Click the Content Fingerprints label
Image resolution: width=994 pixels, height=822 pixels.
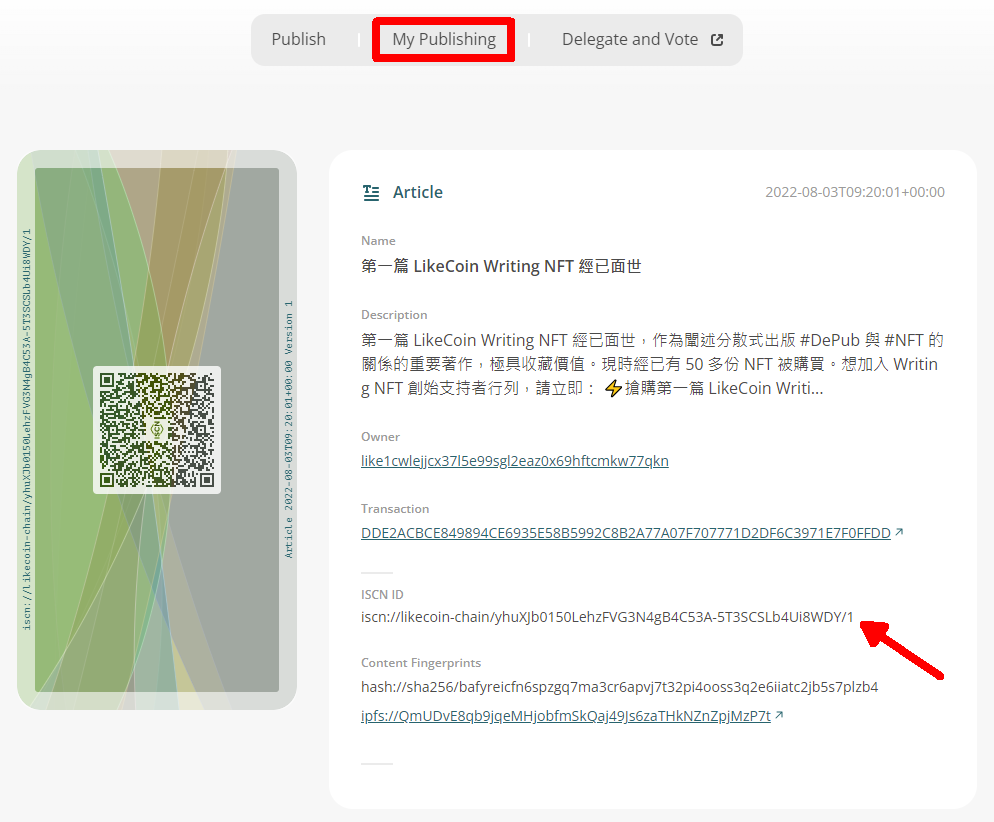pyautogui.click(x=421, y=663)
